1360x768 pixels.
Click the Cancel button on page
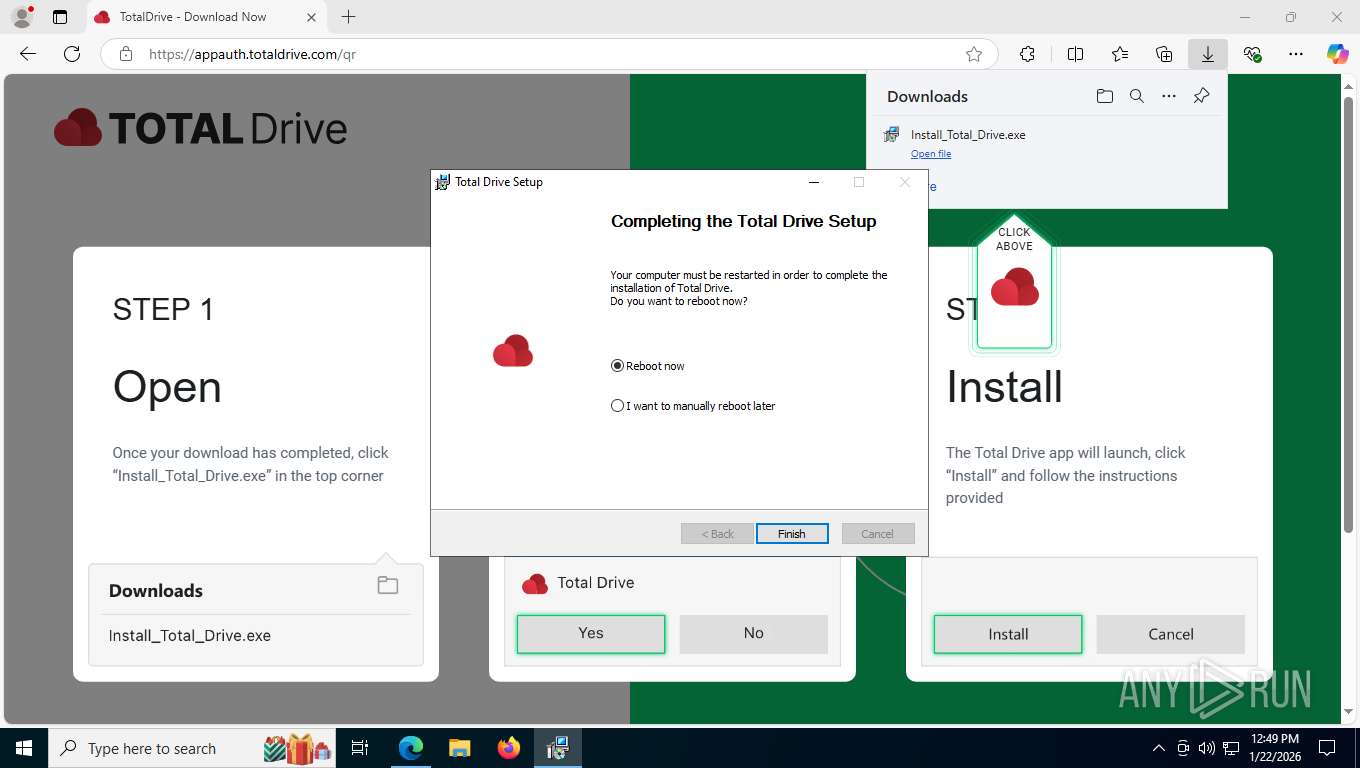click(1171, 635)
